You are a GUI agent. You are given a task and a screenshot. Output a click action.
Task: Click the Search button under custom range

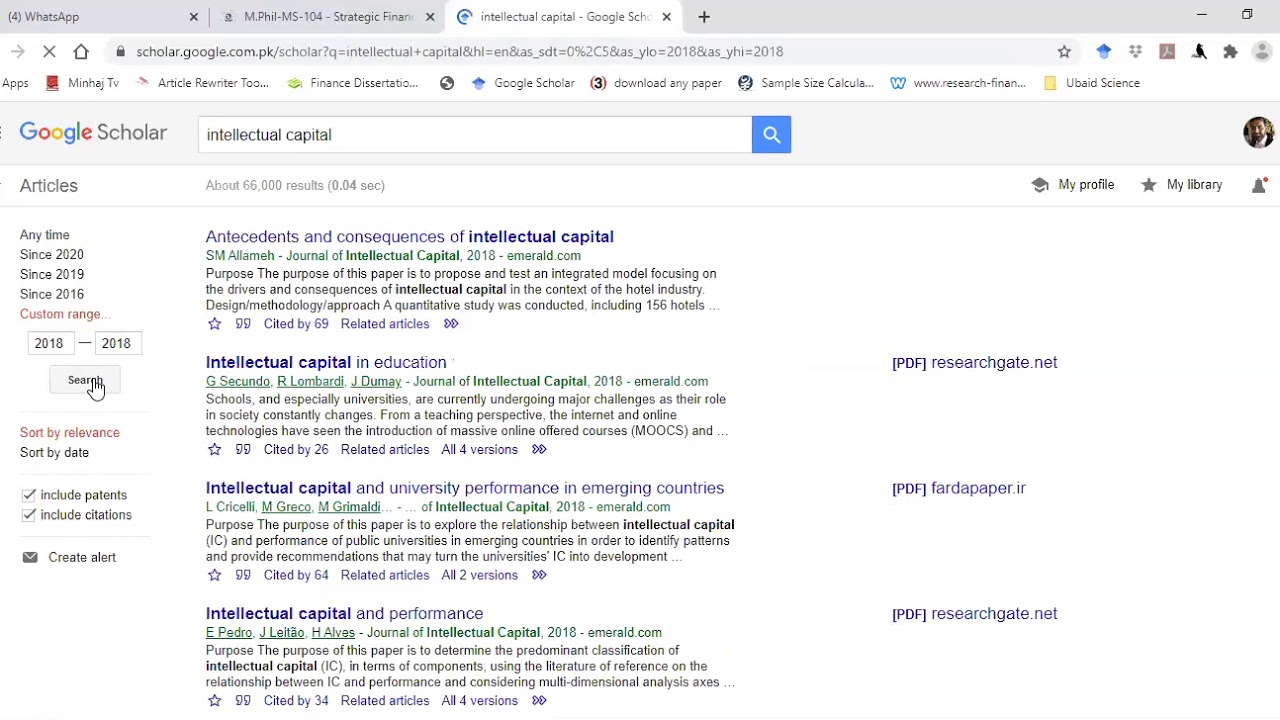(x=85, y=380)
